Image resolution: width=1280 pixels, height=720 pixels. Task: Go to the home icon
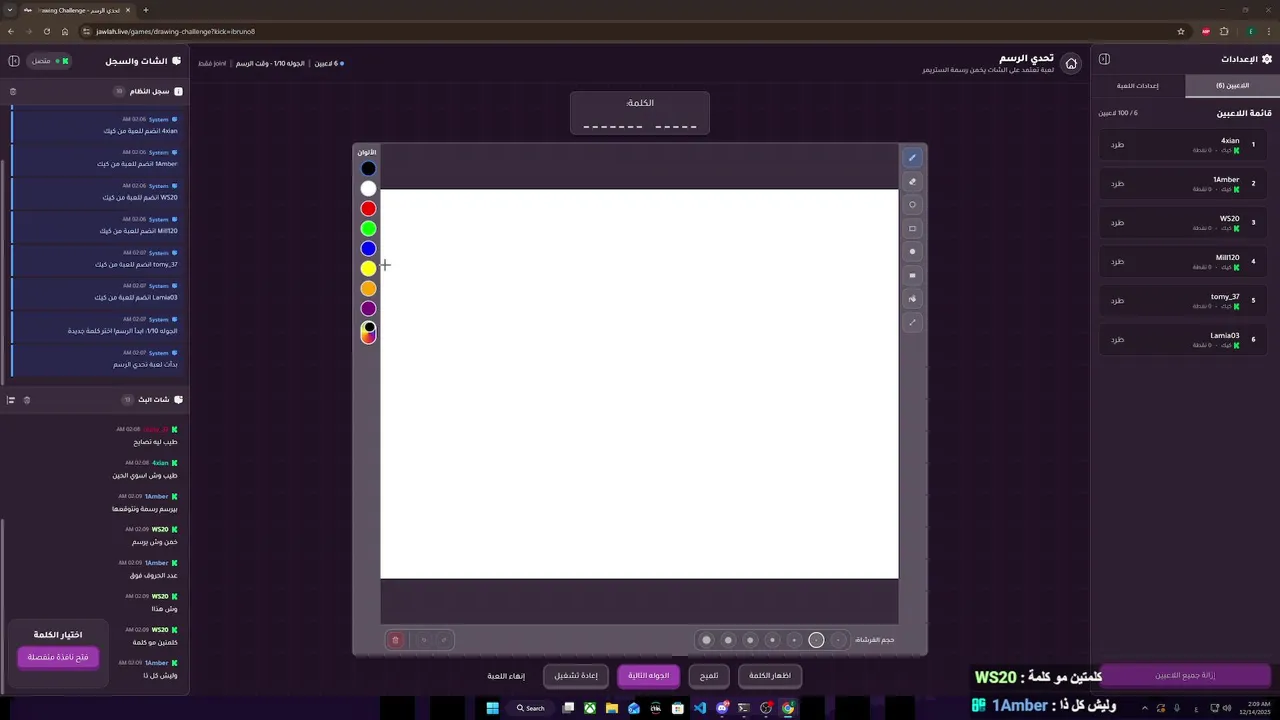[1071, 63]
